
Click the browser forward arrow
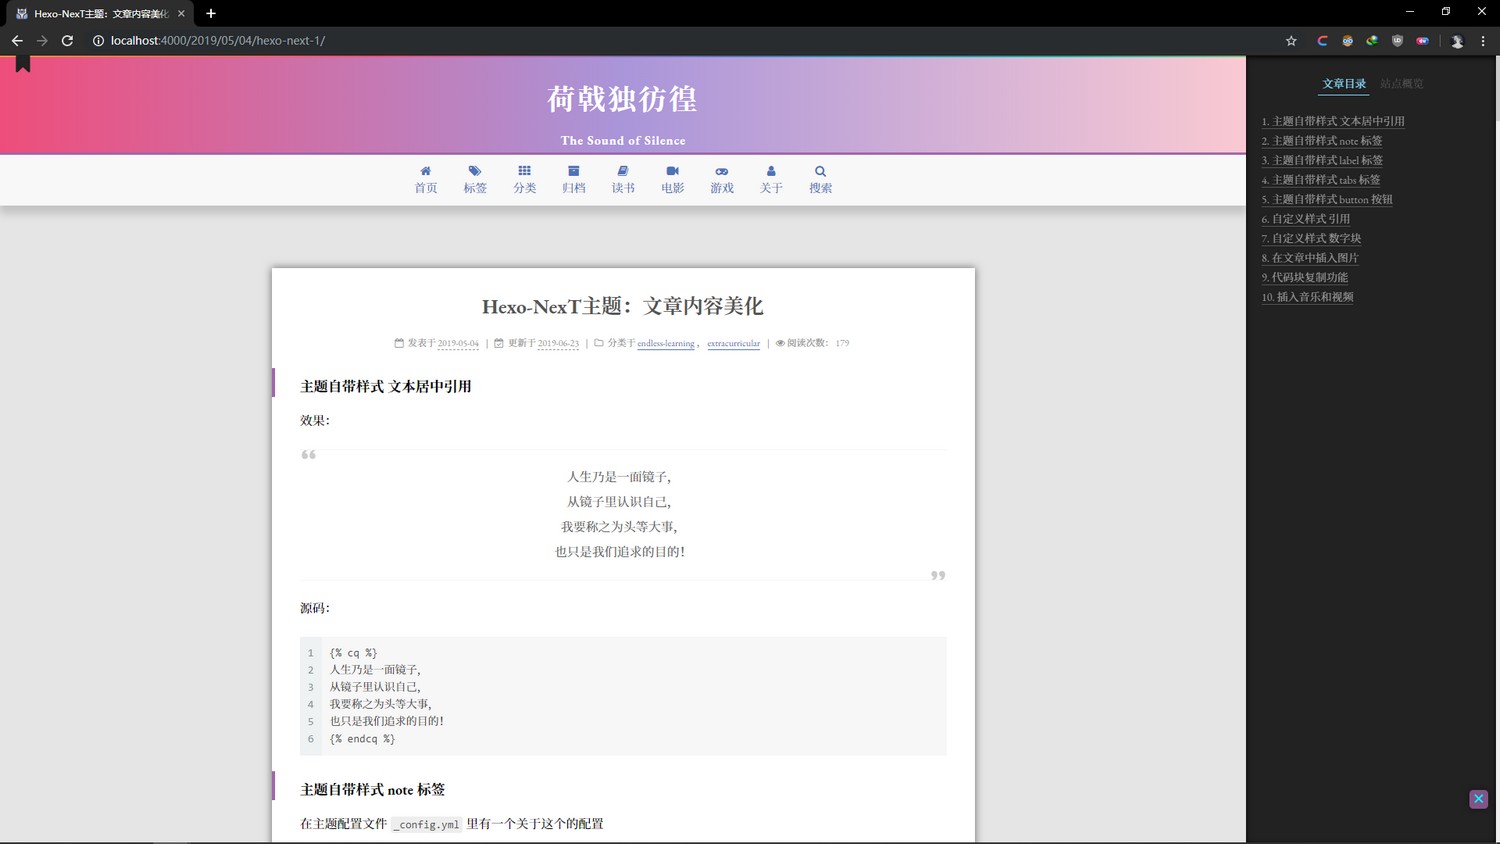(42, 41)
